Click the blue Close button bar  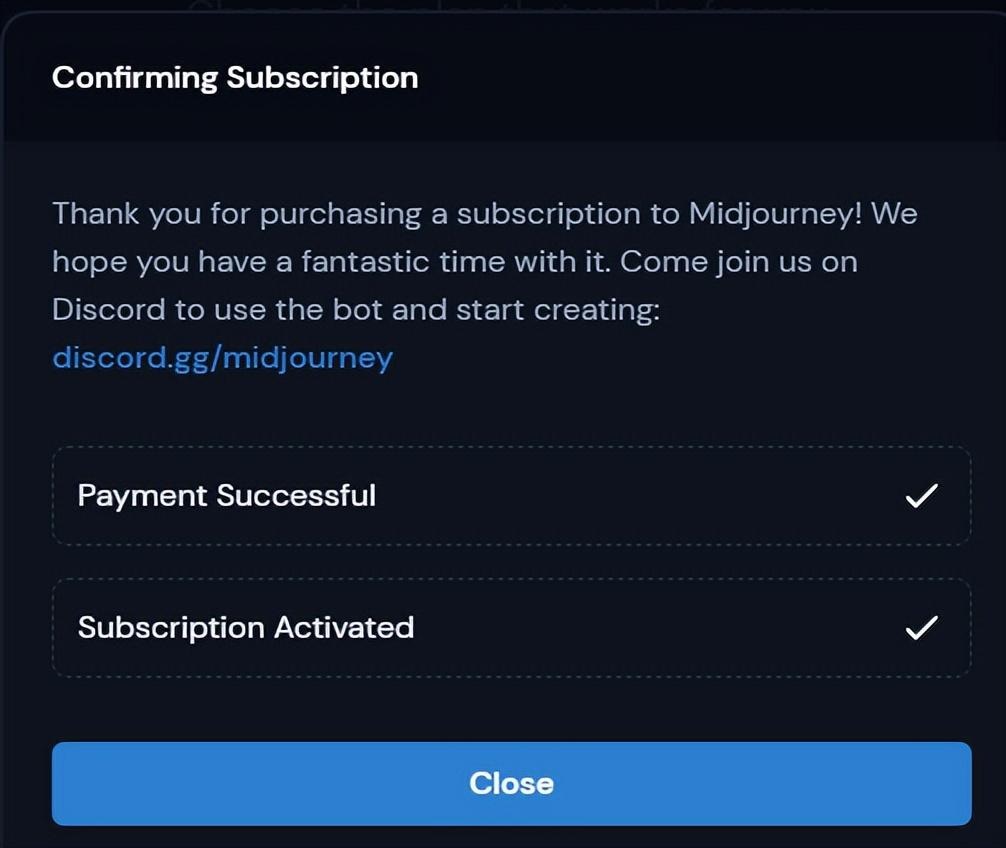511,784
